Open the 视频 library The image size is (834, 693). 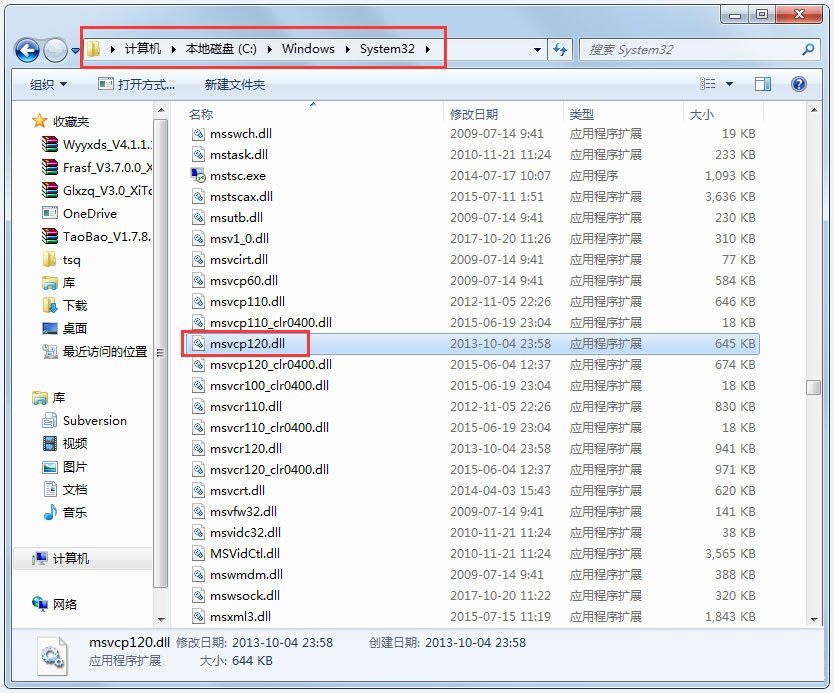64,444
